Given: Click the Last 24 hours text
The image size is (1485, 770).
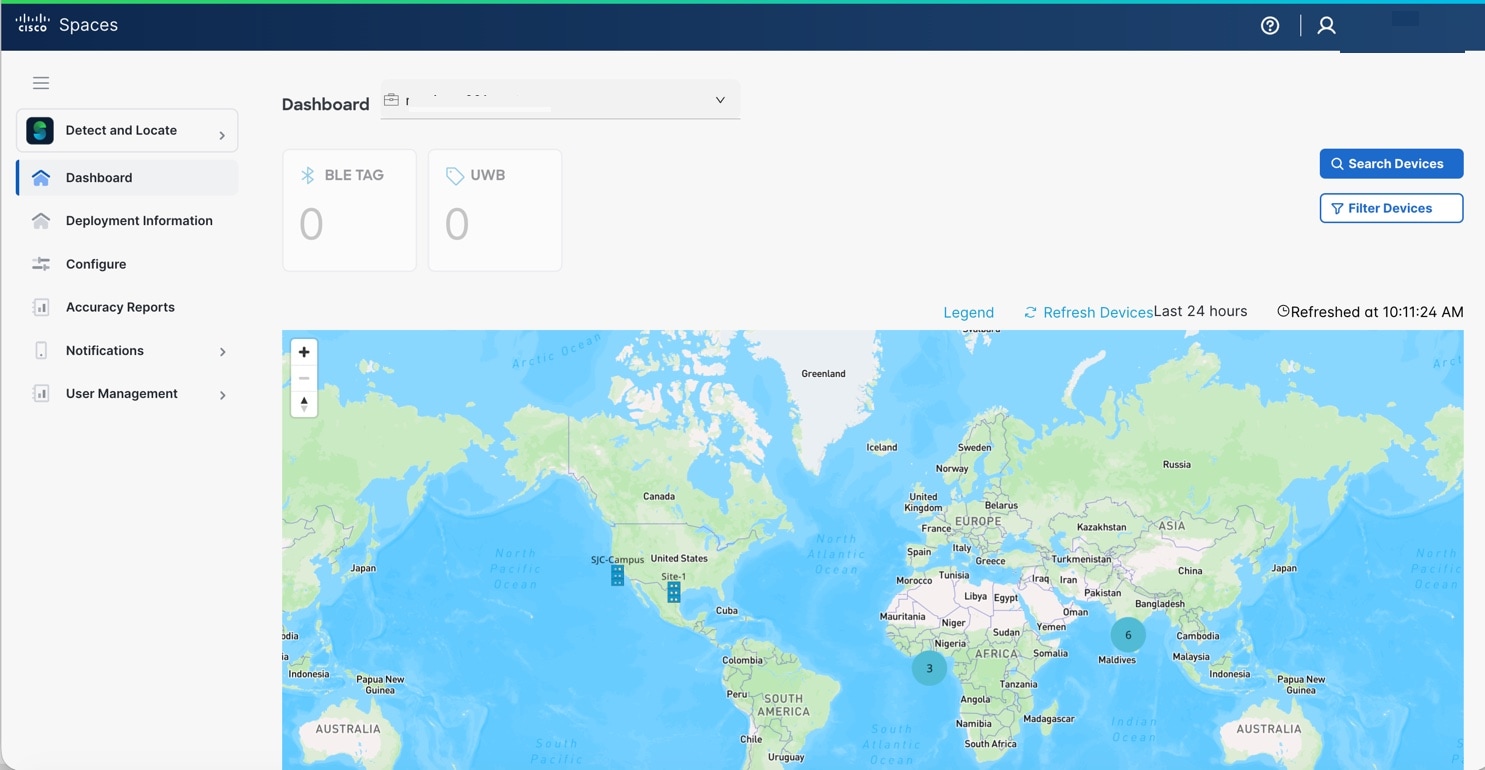Looking at the screenshot, I should 1200,311.
